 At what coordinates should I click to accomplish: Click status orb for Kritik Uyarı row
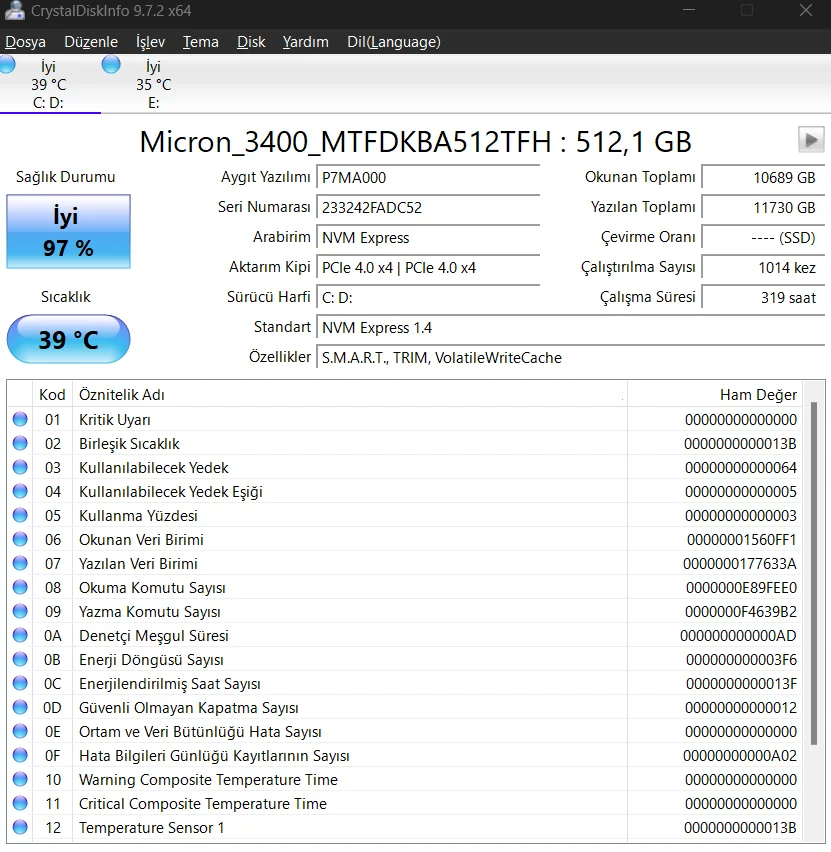[x=20, y=420]
